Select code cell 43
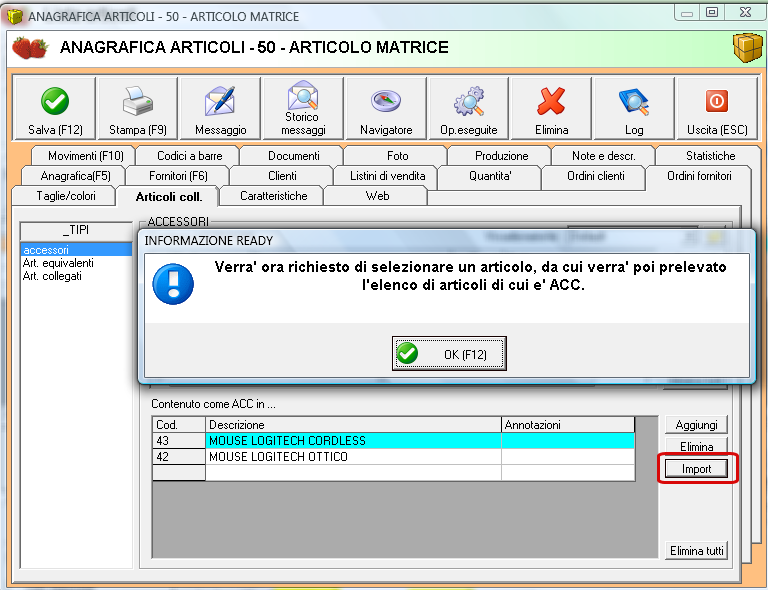Image resolution: width=768 pixels, height=590 pixels. pyautogui.click(x=179, y=441)
